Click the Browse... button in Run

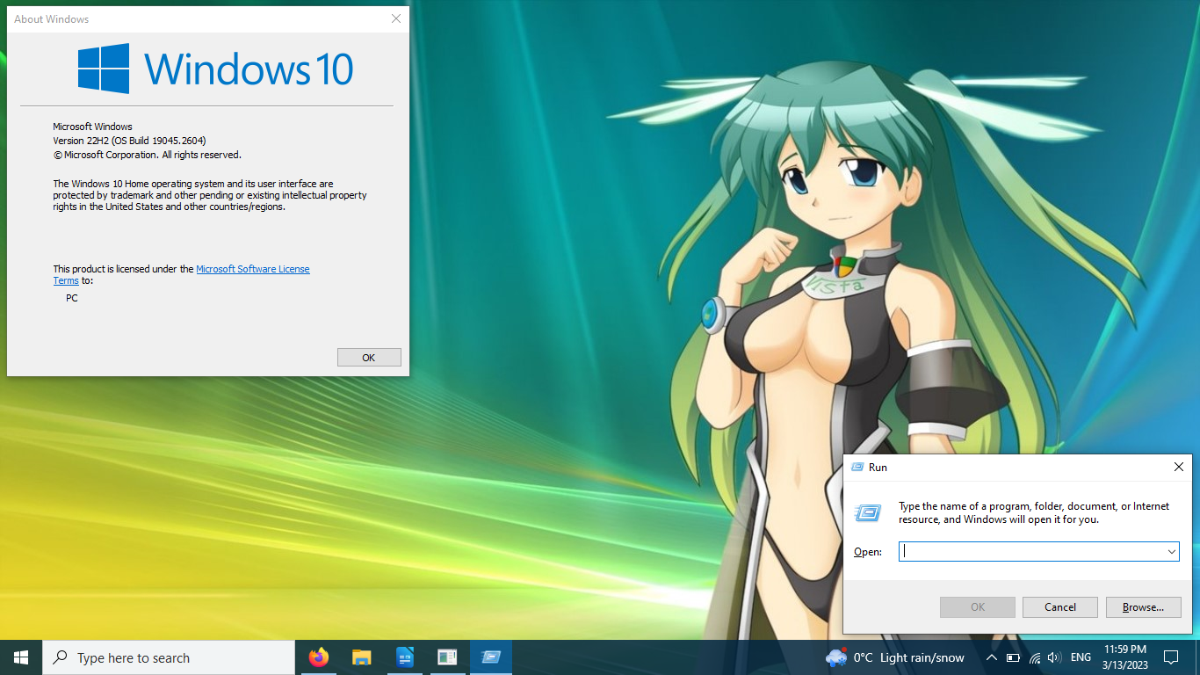point(1143,607)
